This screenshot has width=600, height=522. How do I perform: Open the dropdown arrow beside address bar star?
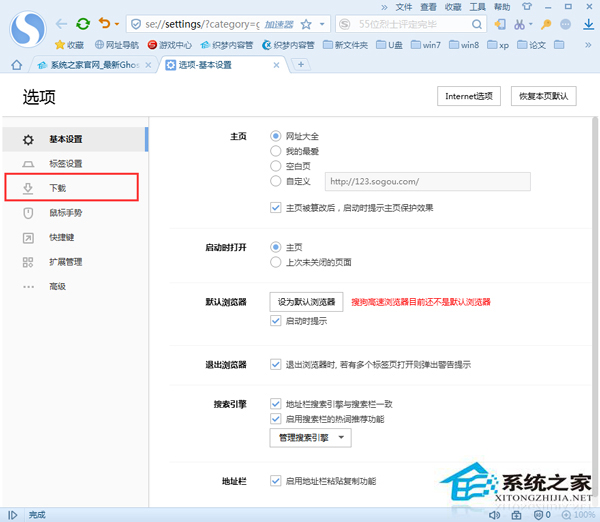pyautogui.click(x=322, y=23)
